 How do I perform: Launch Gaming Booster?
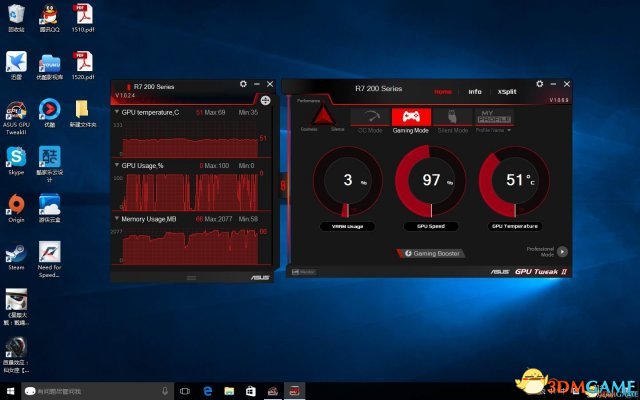431,253
